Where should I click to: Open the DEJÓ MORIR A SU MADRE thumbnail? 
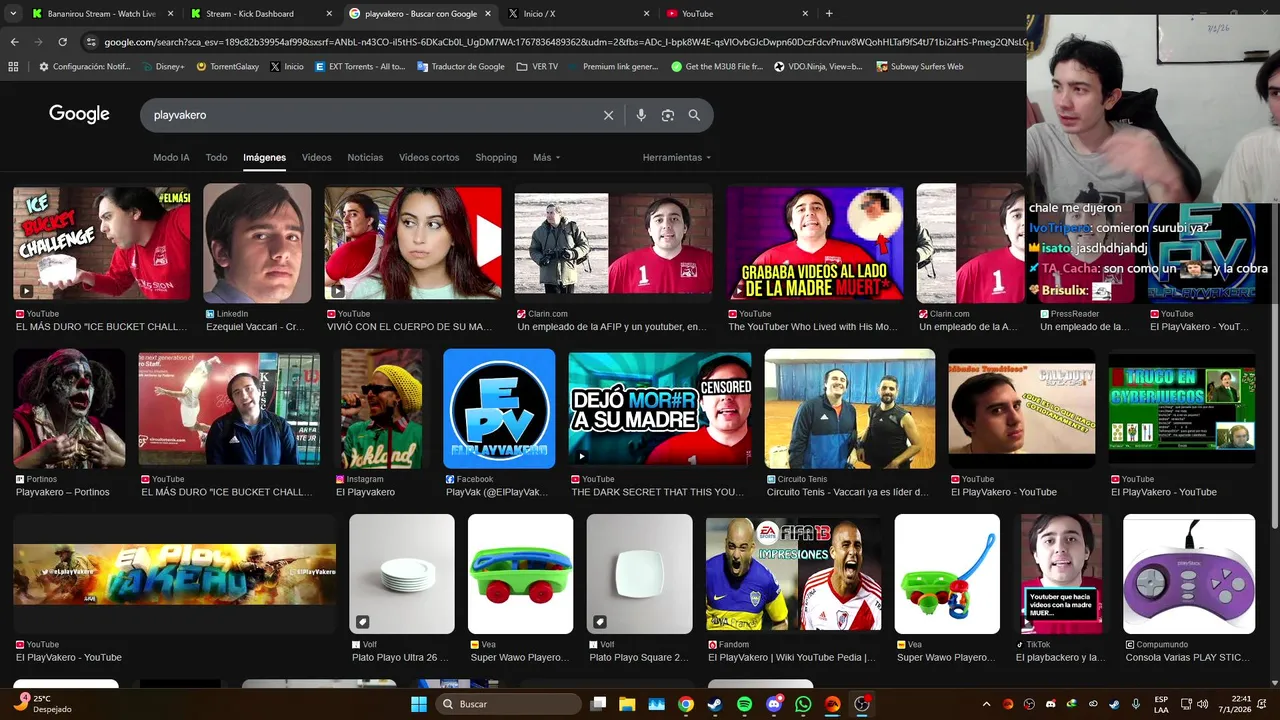click(660, 408)
